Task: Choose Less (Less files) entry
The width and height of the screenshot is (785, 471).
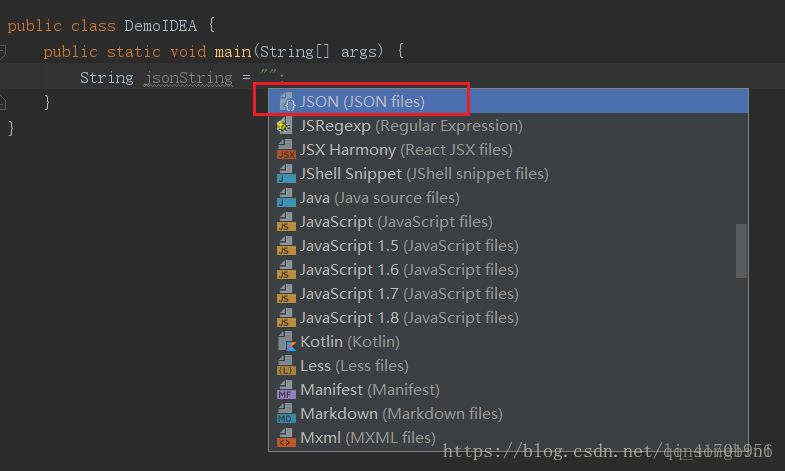Action: click(502, 366)
